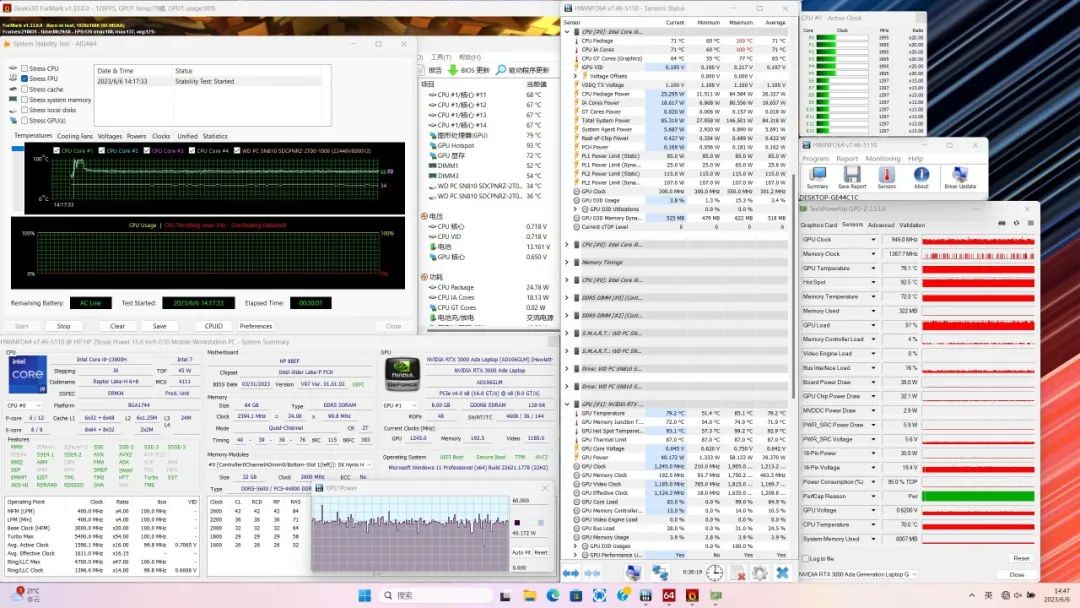This screenshot has width=1080, height=608.
Task: Click the Windows Start button on taskbar
Action: click(365, 595)
